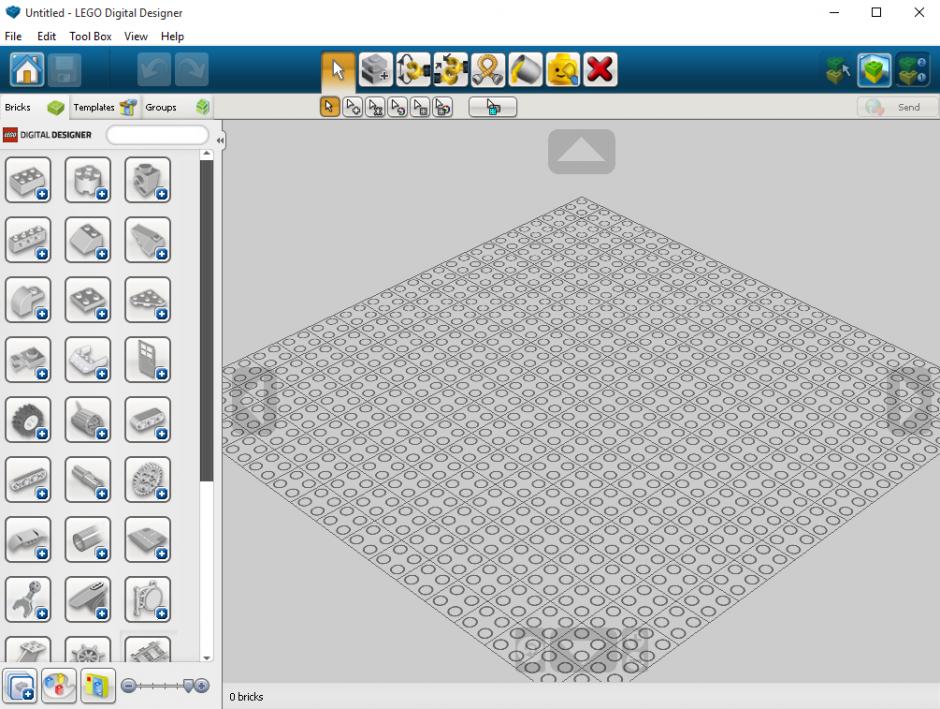Screen dimensions: 940x709
Task: Click the brick search input field
Action: pyautogui.click(x=157, y=135)
